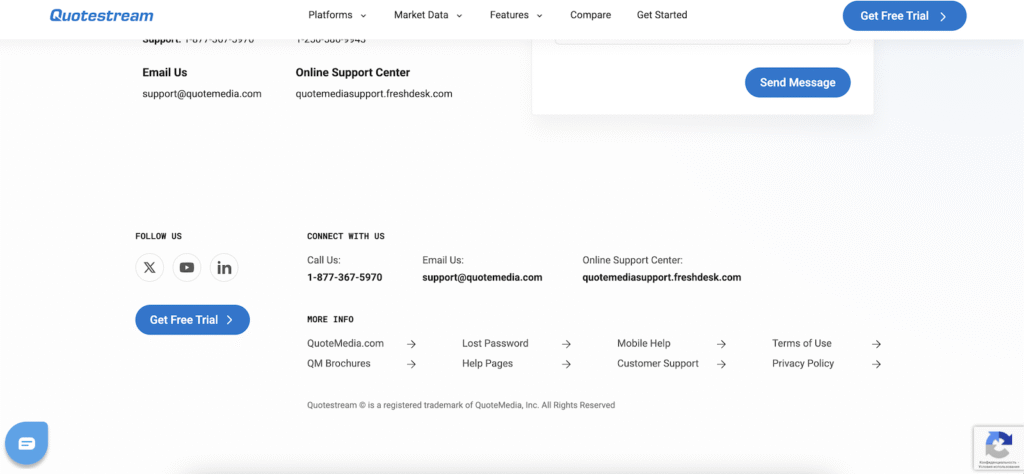Click the arrow next to Lost Password

[566, 344]
